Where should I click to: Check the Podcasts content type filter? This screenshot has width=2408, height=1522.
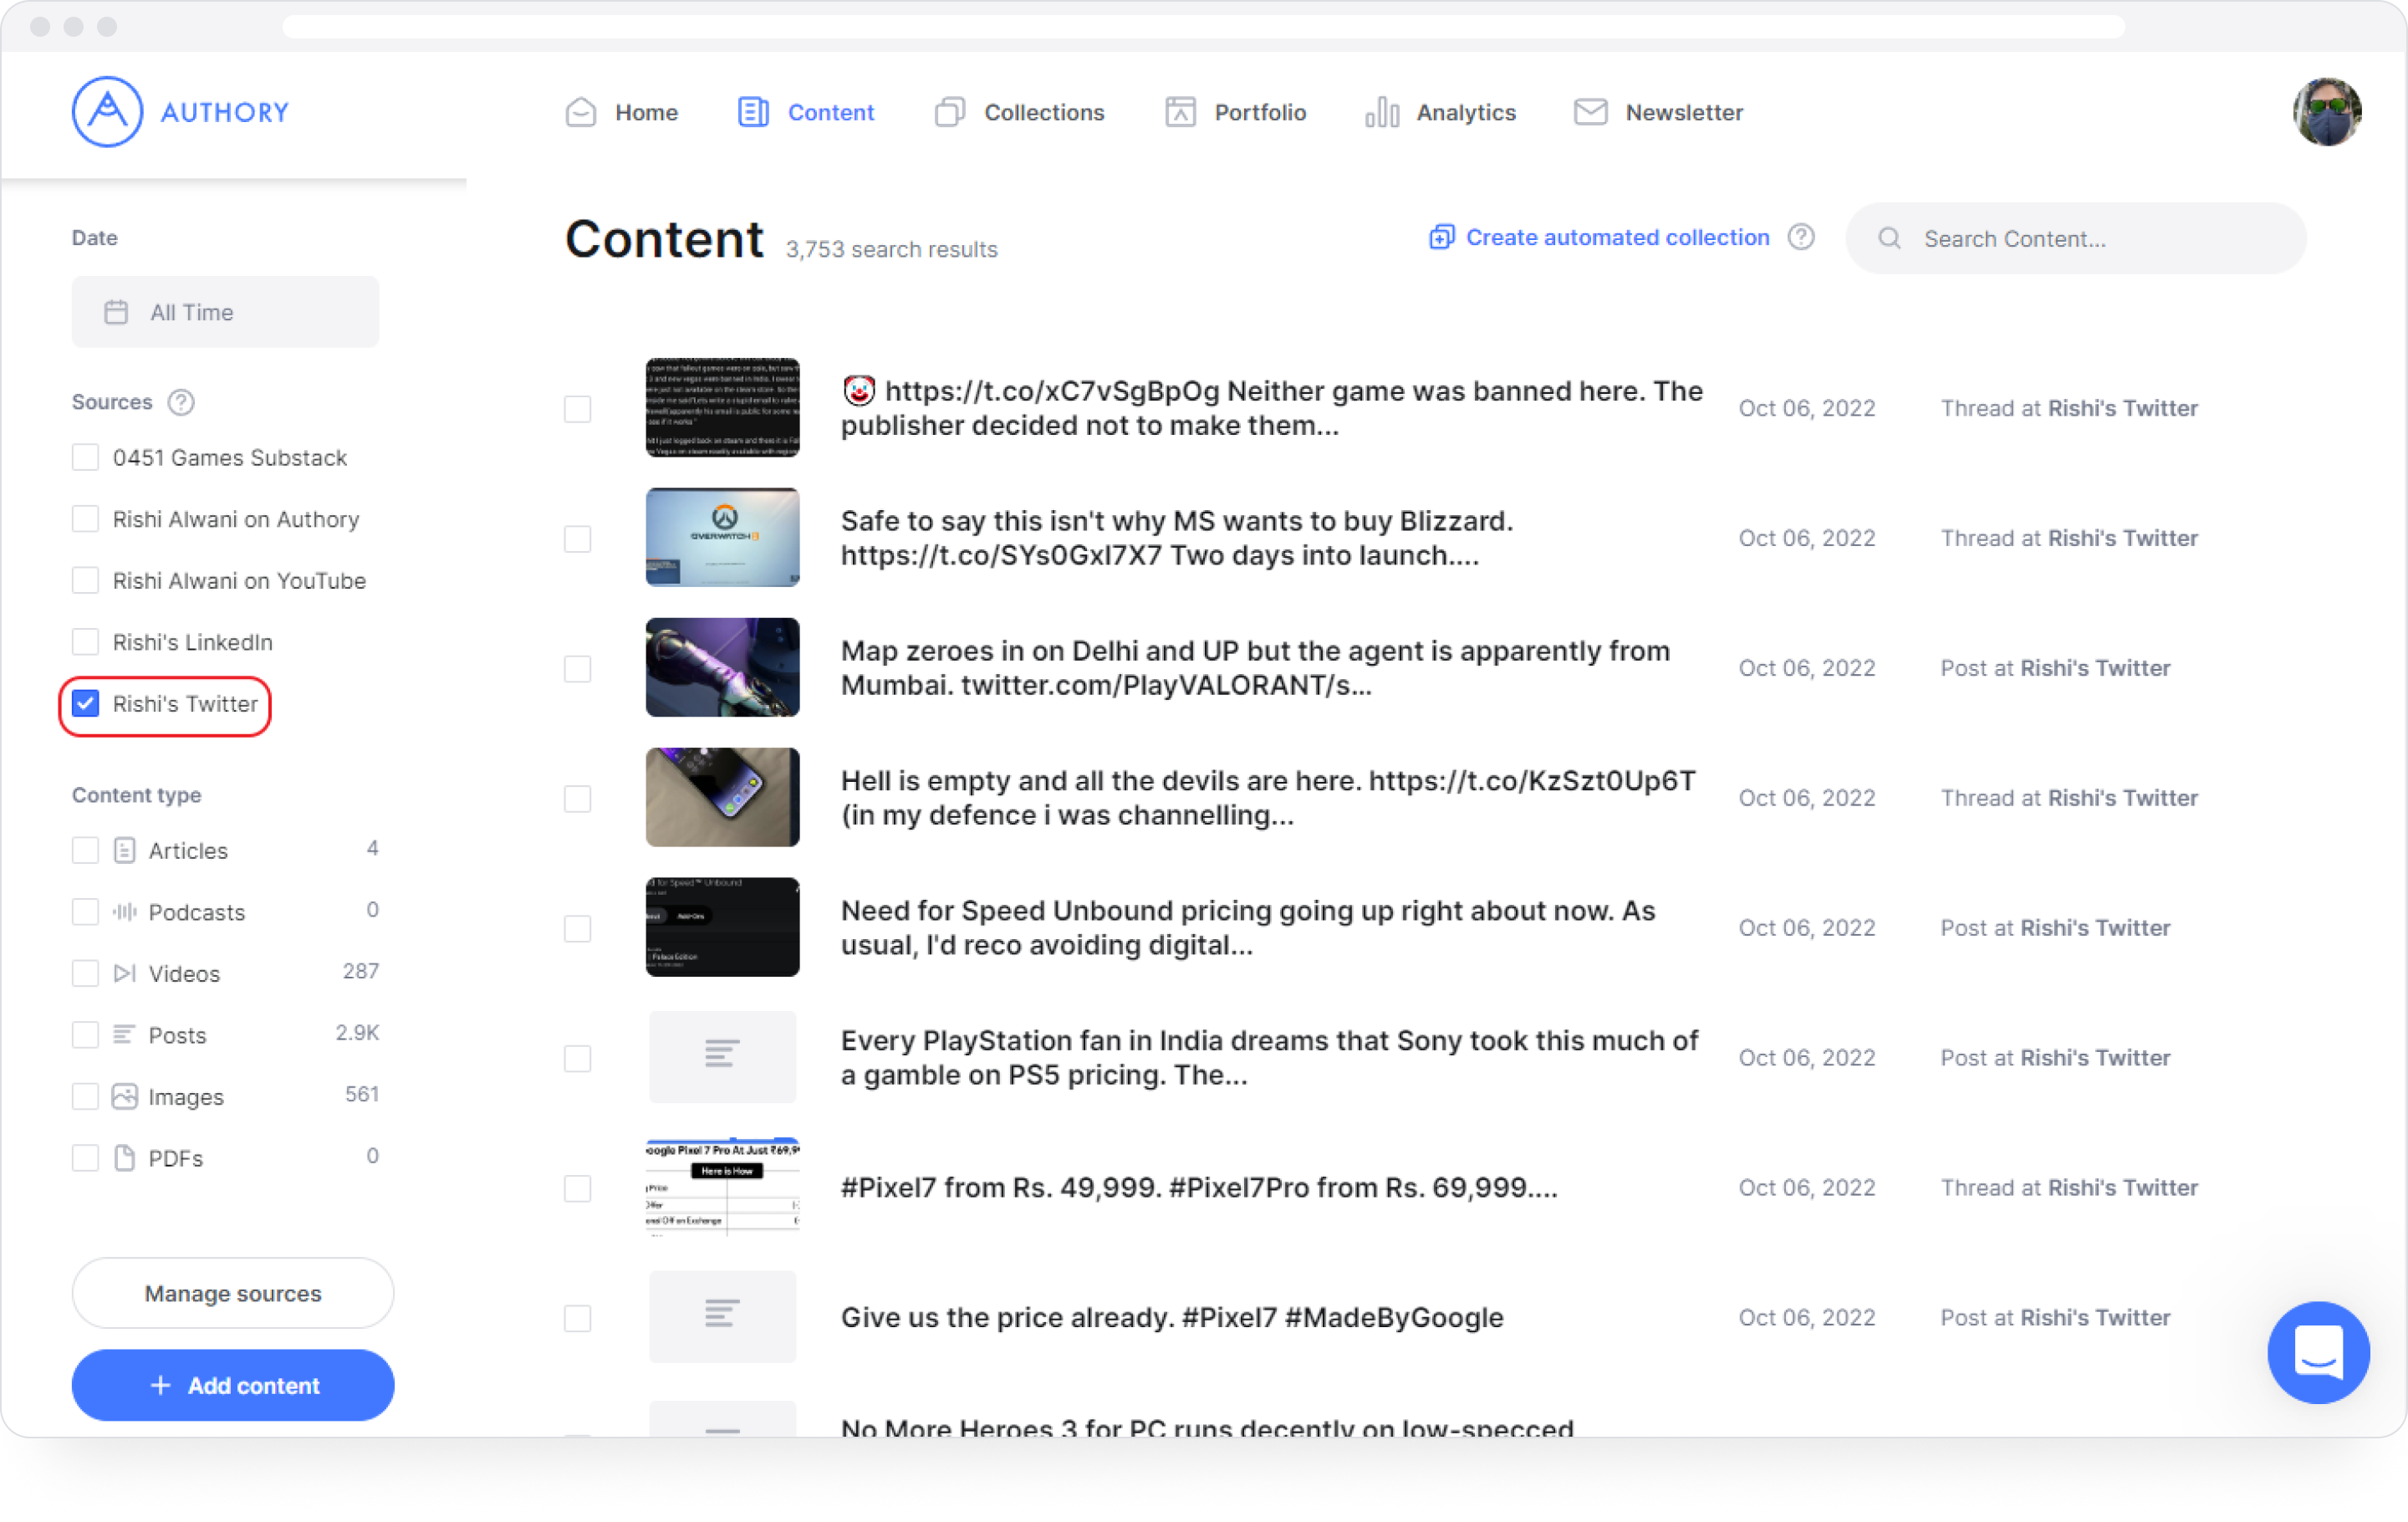point(85,912)
